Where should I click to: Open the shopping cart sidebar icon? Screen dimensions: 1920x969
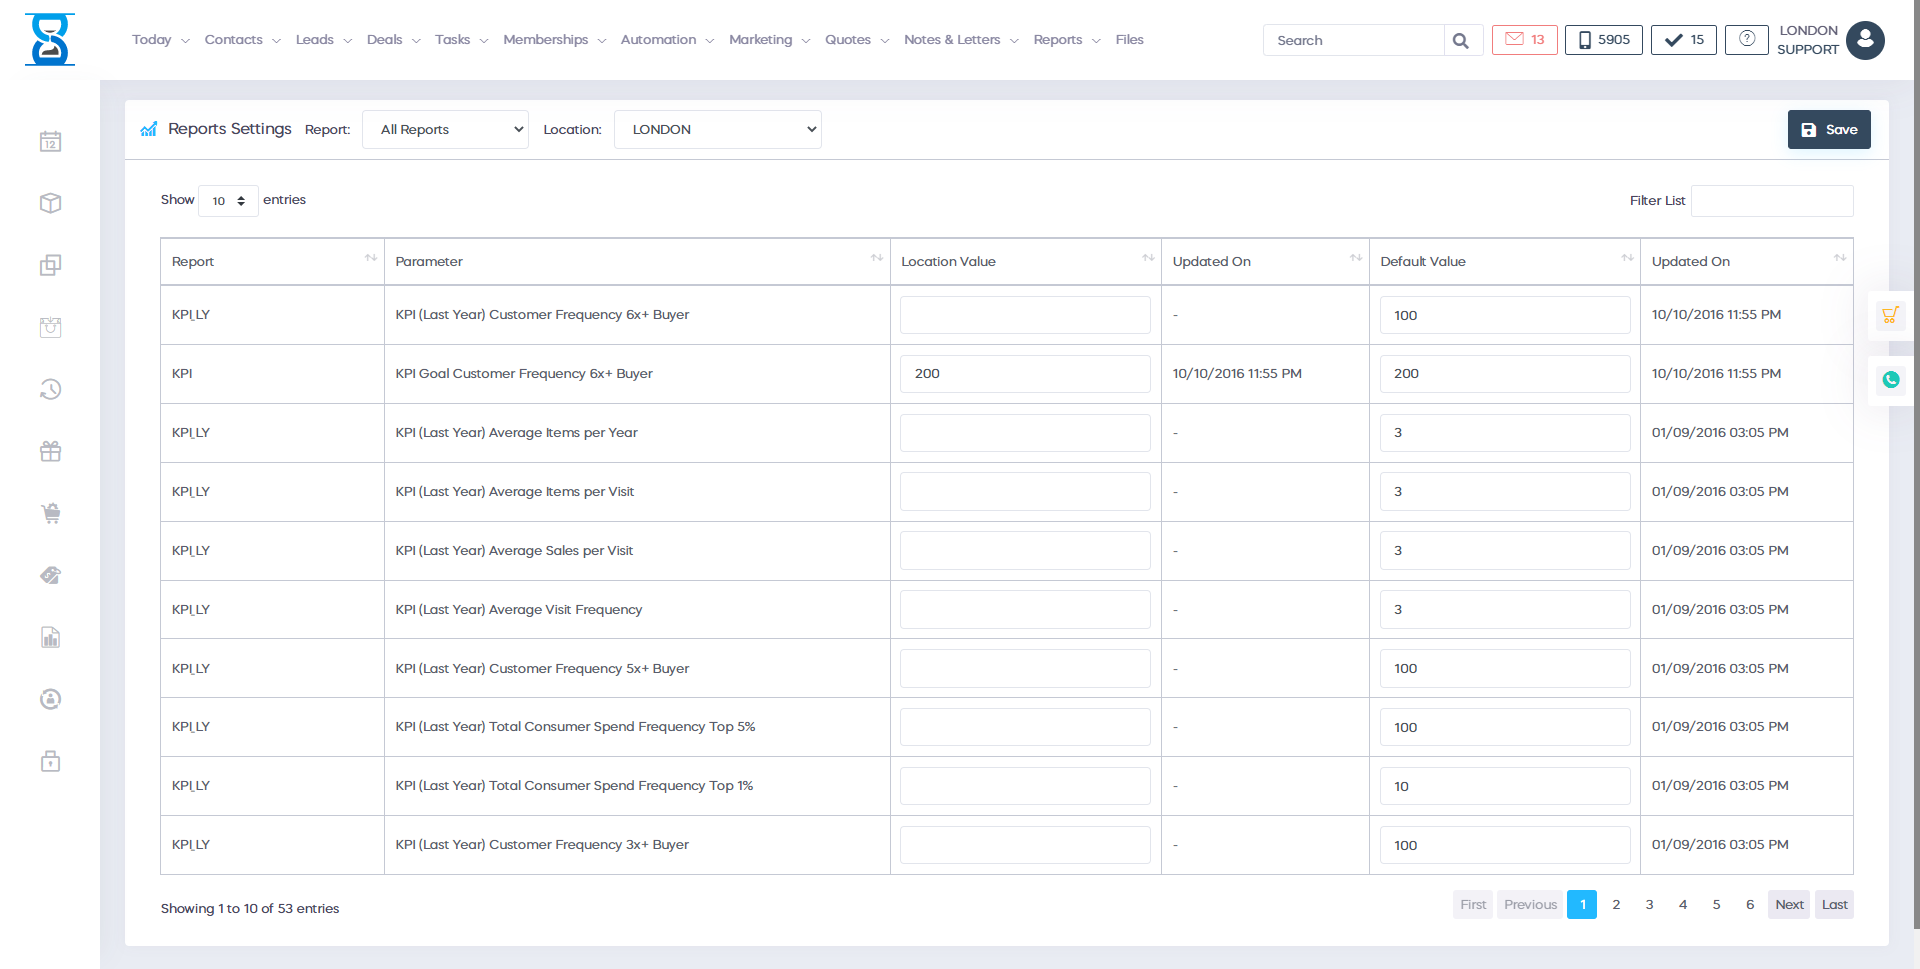(x=51, y=514)
